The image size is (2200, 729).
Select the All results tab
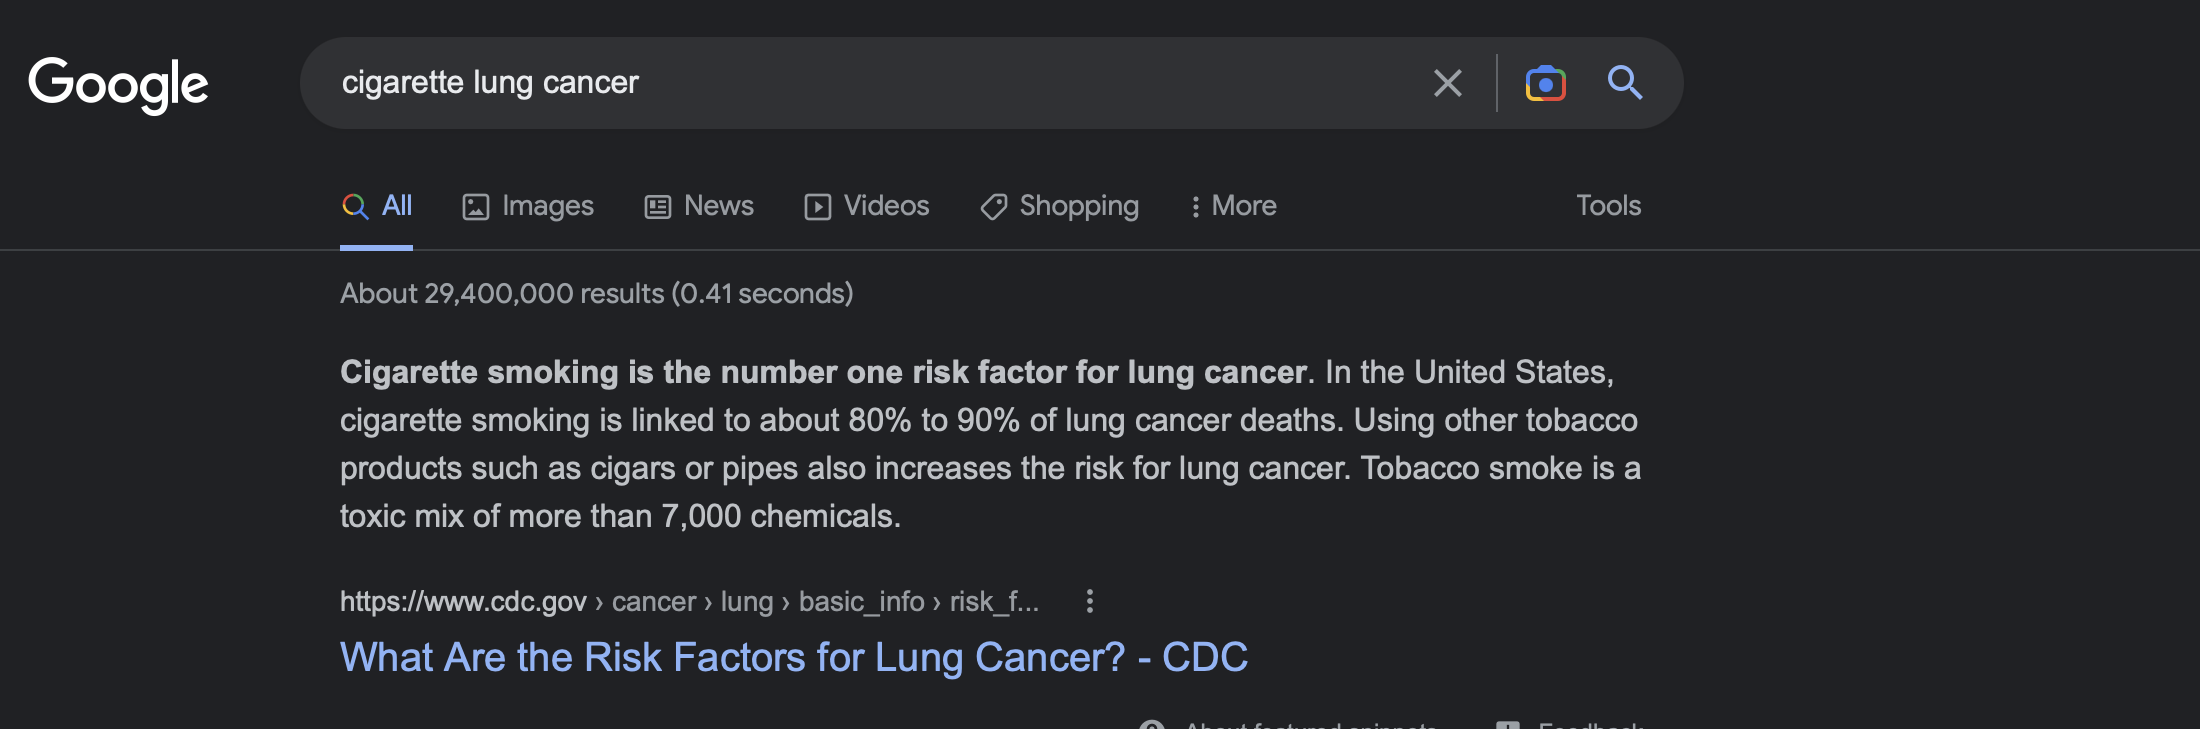377,206
